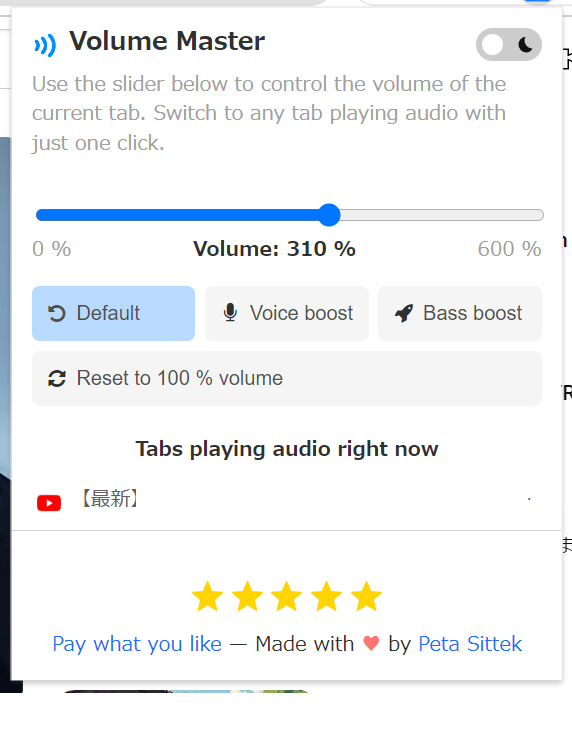
Task: Click the microphone icon
Action: coord(230,313)
